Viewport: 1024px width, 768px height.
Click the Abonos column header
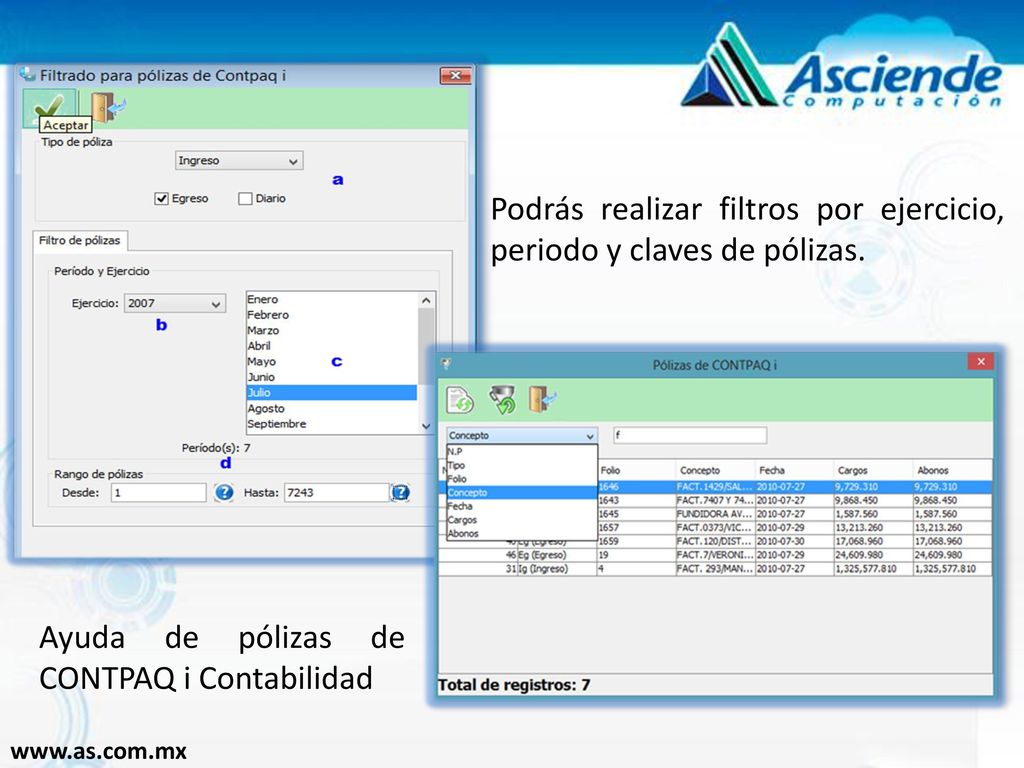[x=952, y=470]
